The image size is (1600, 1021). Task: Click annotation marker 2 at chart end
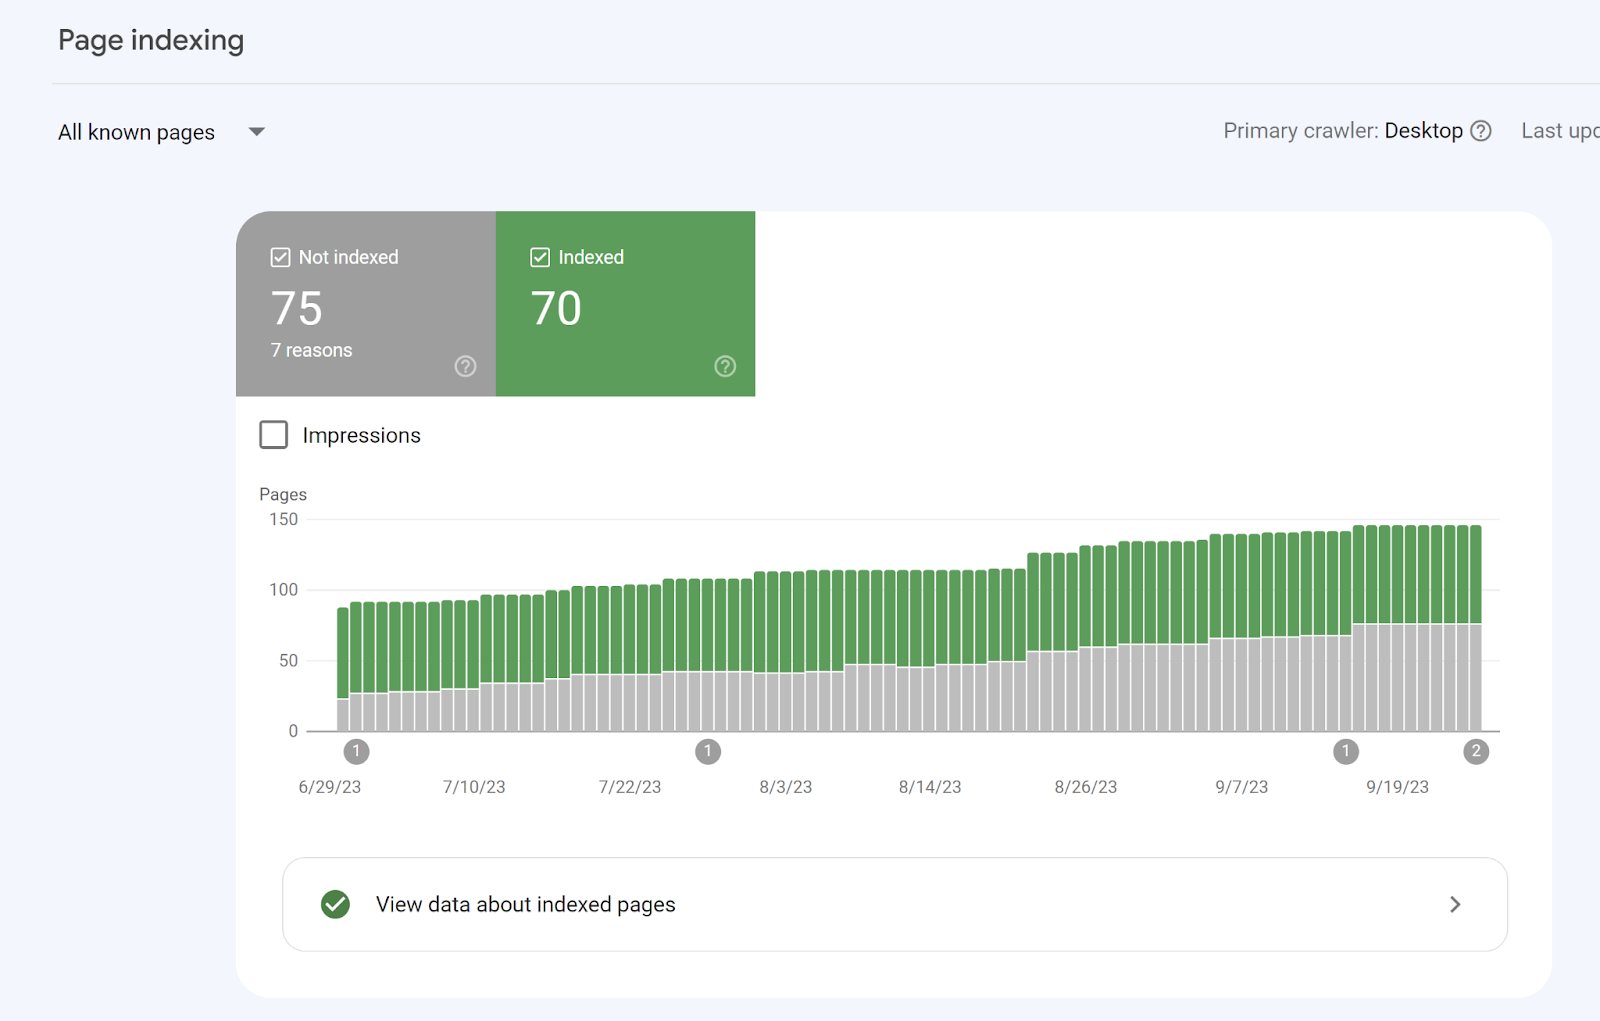pos(1475,751)
